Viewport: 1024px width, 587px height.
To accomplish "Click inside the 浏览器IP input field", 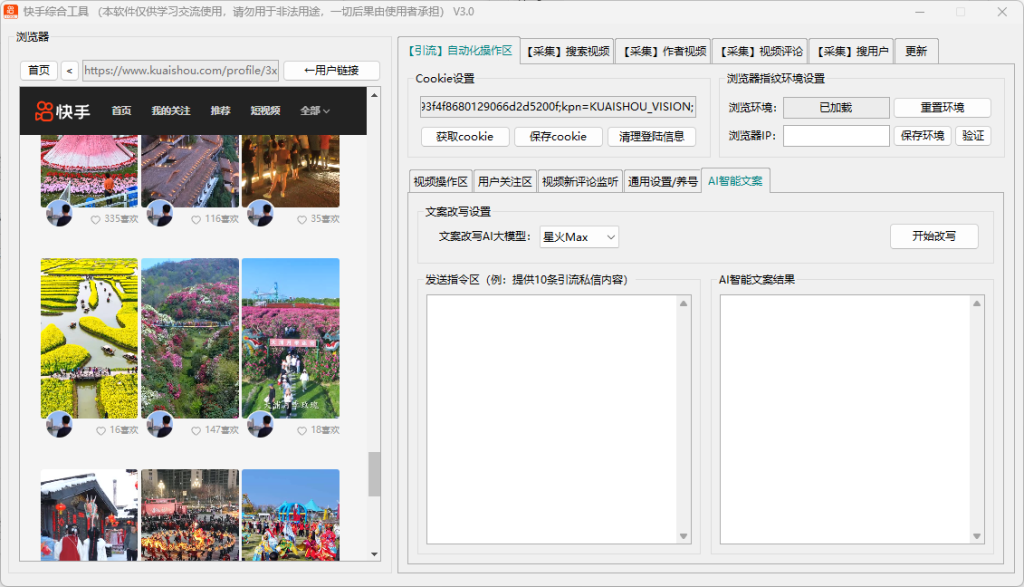I will (836, 135).
